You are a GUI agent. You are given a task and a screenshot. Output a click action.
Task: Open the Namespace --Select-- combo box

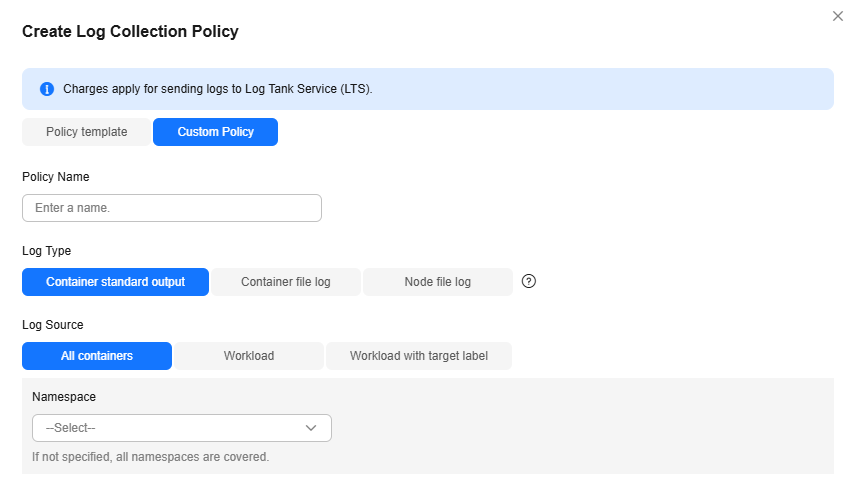click(182, 428)
